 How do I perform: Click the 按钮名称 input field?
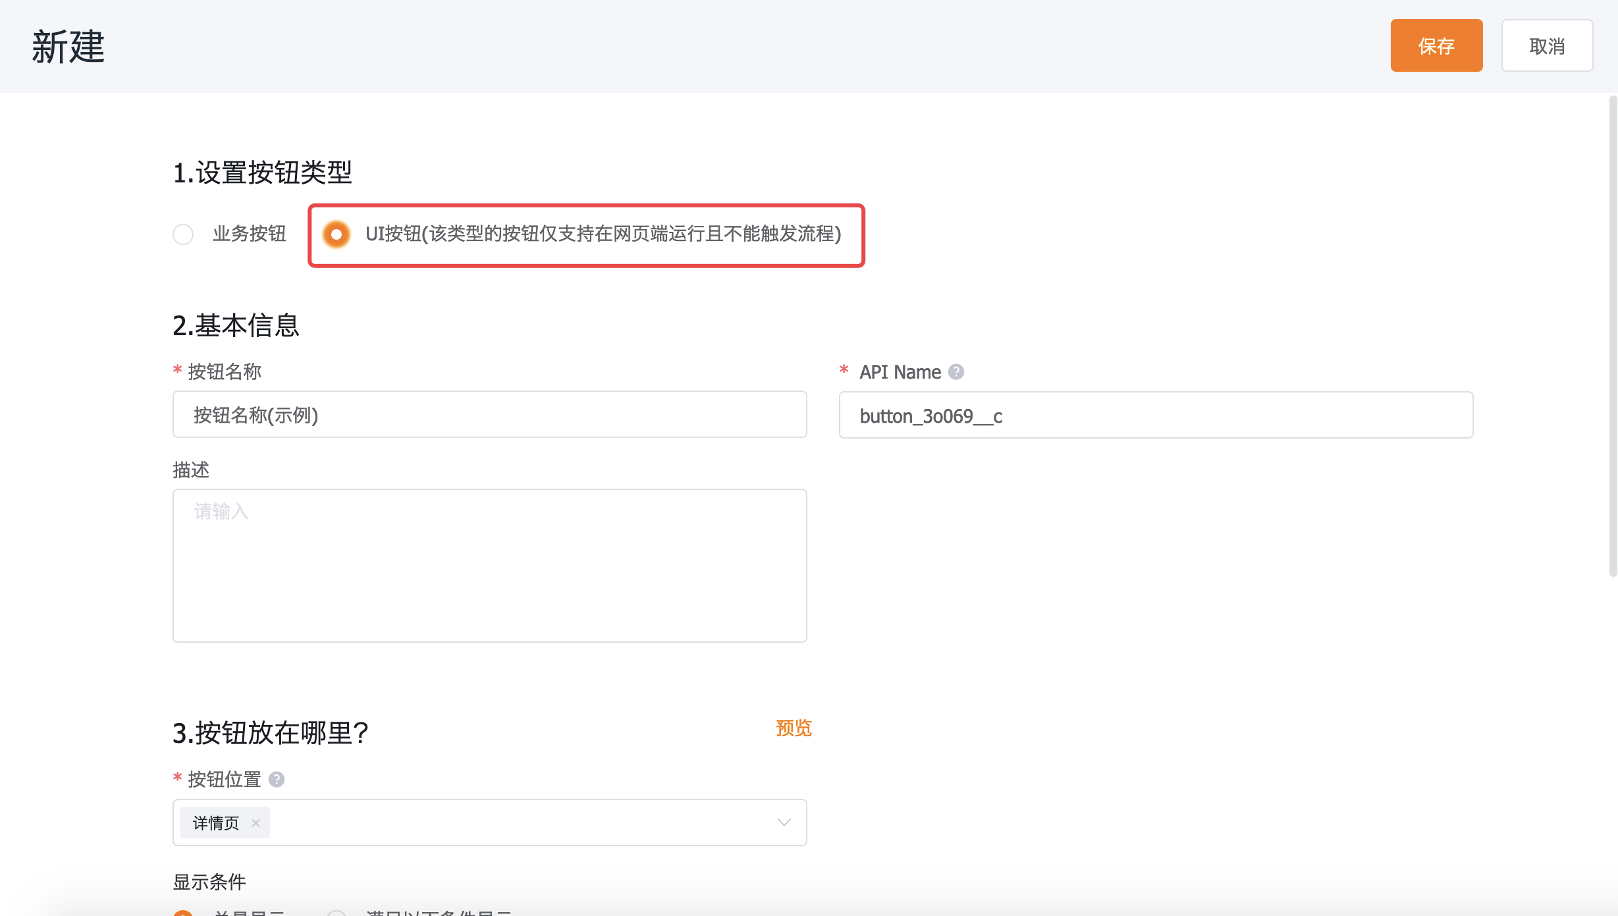coord(490,415)
